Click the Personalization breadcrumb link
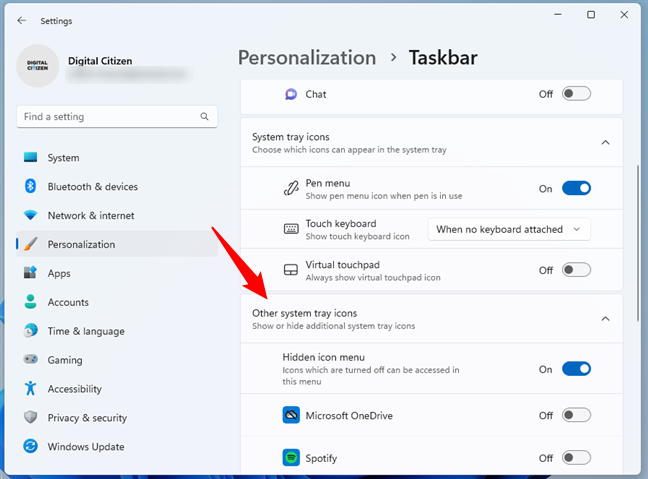 (307, 58)
